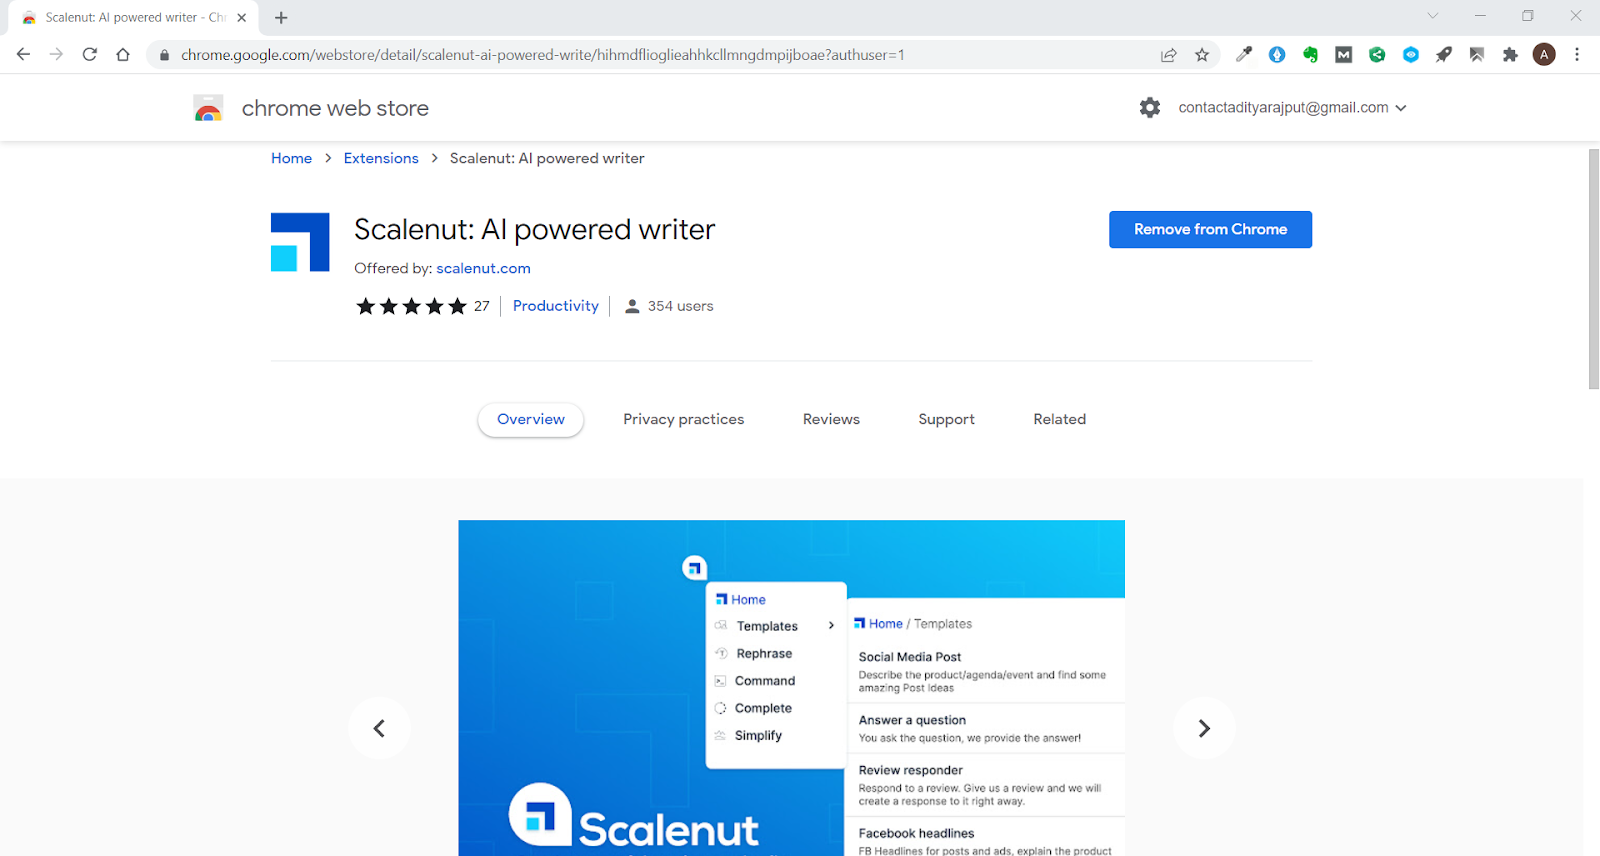Reload the current page
The width and height of the screenshot is (1600, 856).
pos(90,55)
